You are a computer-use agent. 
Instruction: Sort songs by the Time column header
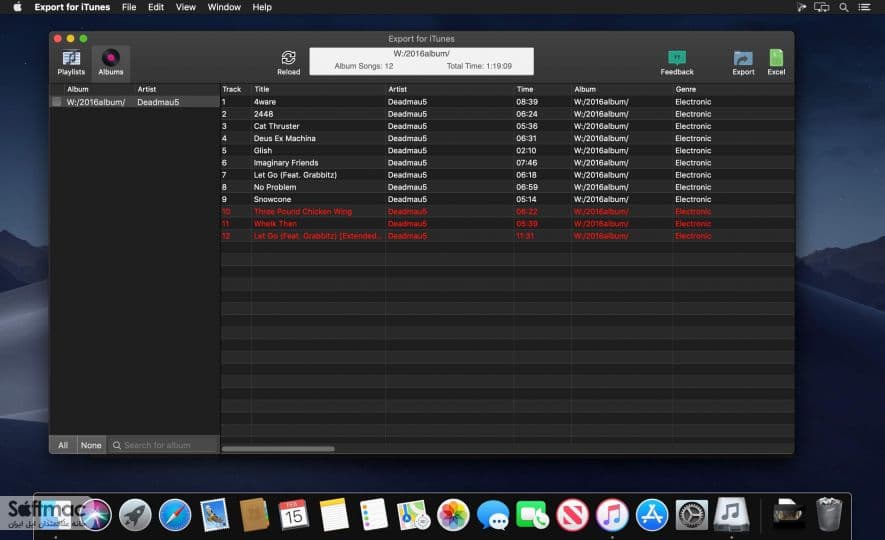(542, 89)
